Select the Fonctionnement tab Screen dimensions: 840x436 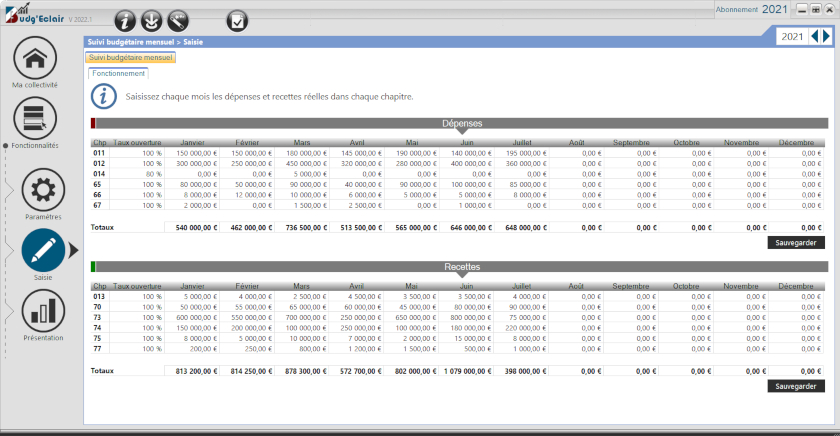[x=119, y=73]
